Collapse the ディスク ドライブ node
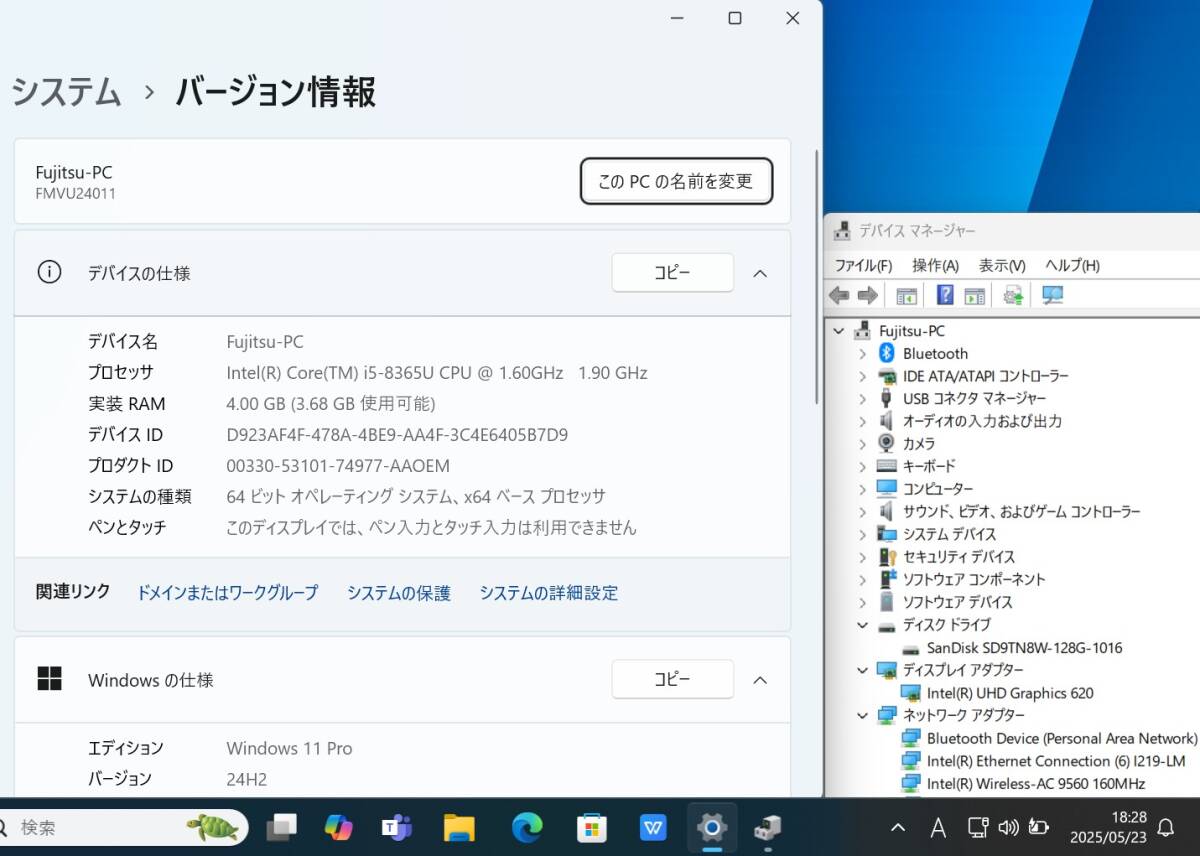This screenshot has width=1200, height=856. [862, 625]
